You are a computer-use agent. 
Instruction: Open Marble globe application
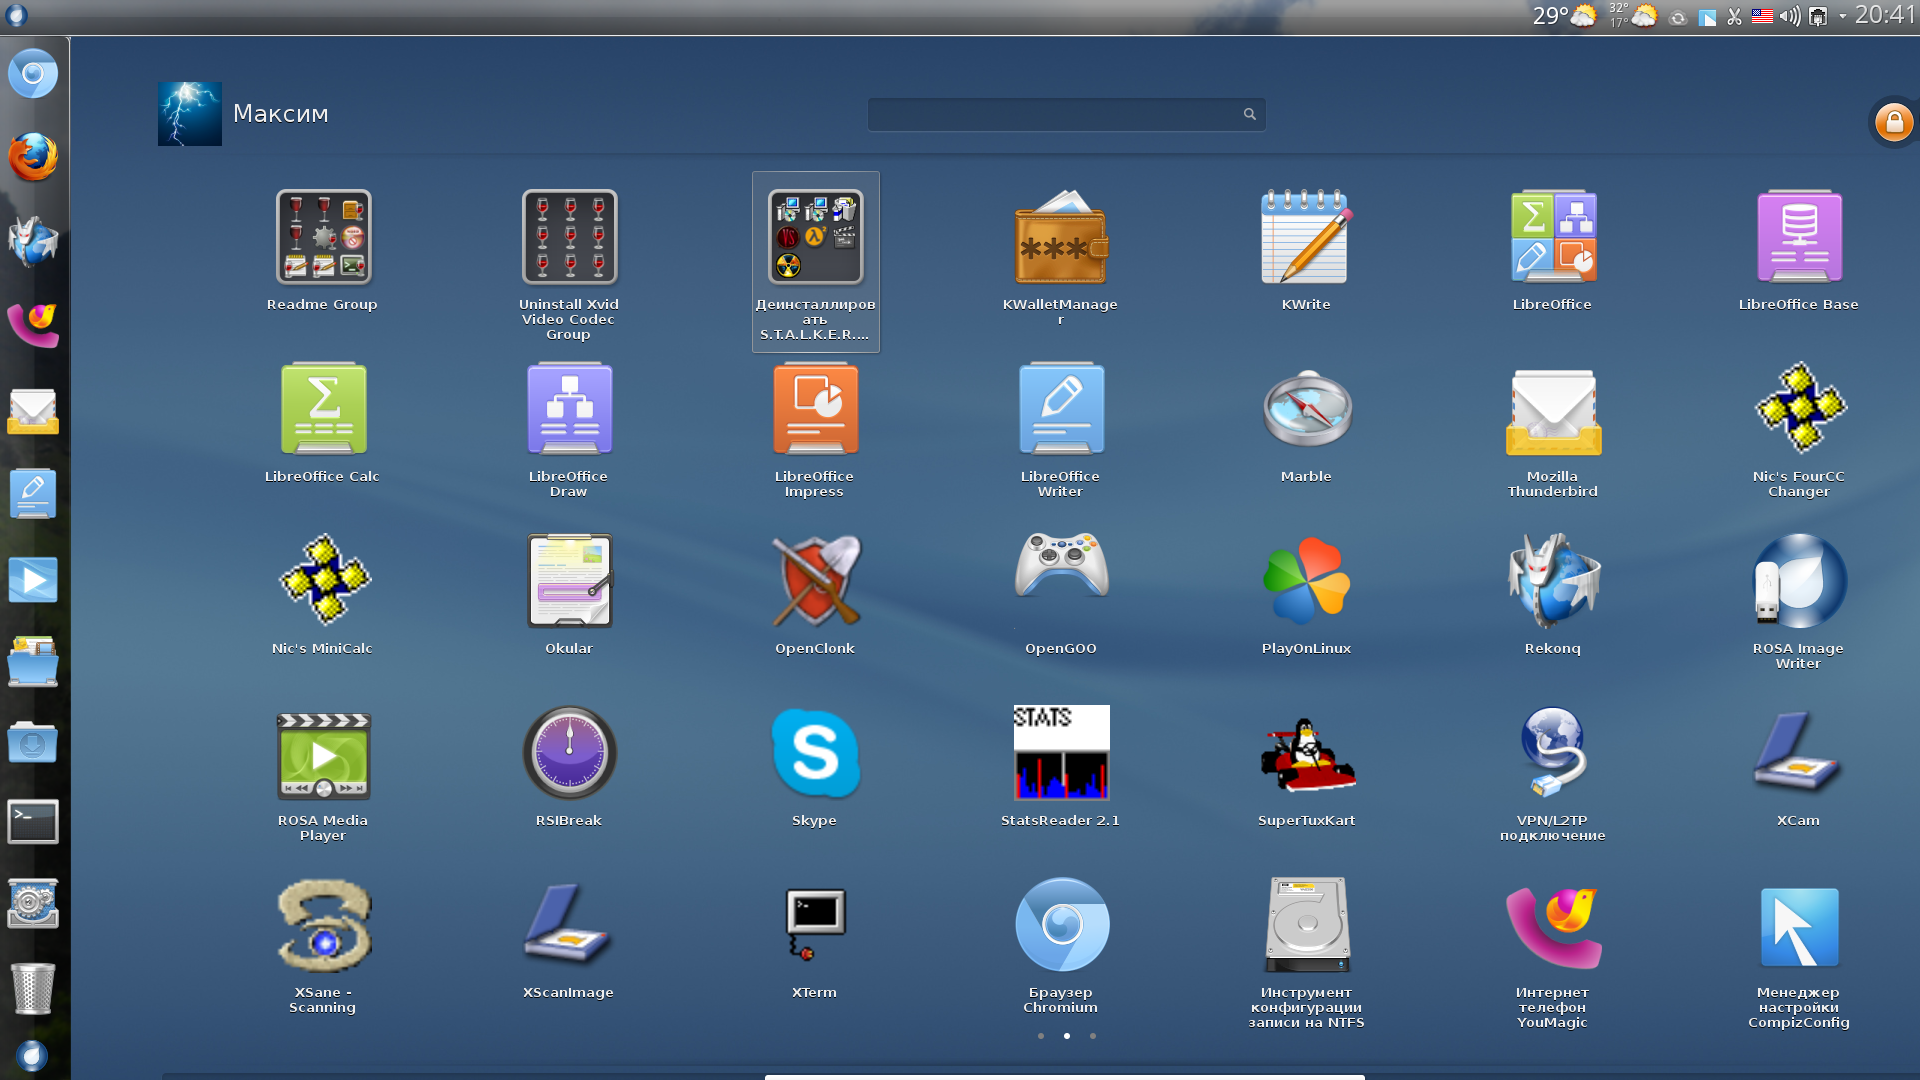click(x=1306, y=410)
